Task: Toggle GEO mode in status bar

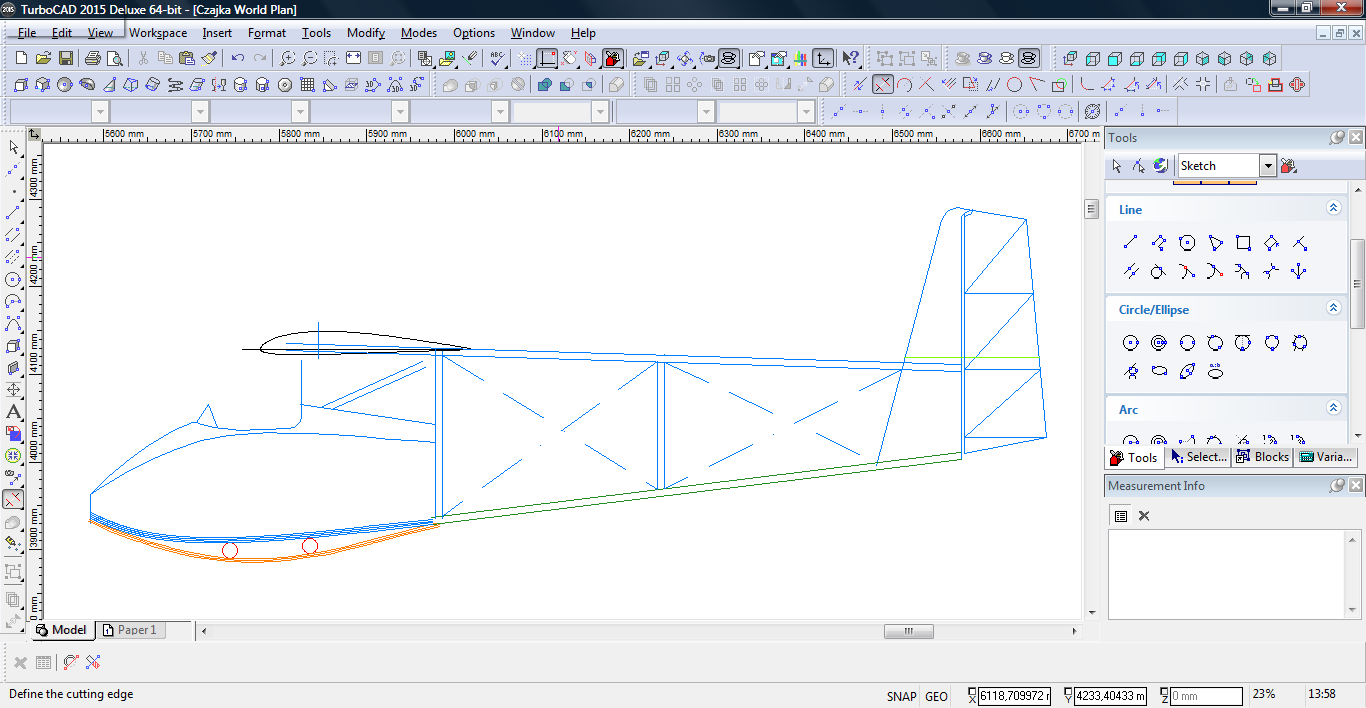Action: pos(937,696)
